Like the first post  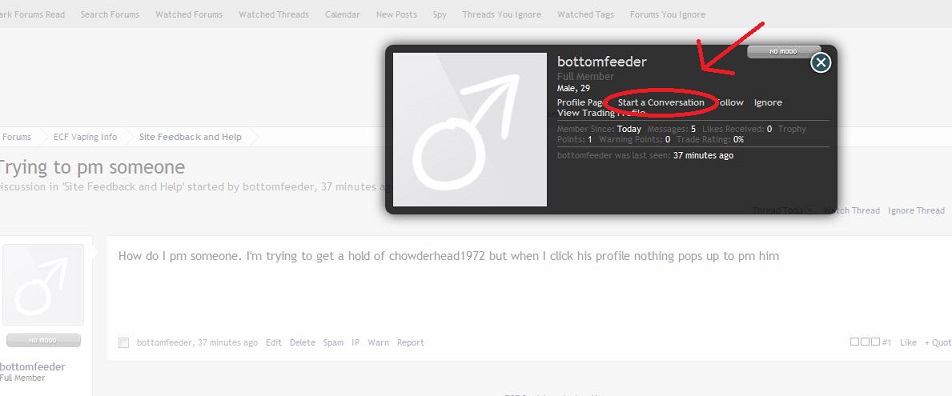point(908,343)
